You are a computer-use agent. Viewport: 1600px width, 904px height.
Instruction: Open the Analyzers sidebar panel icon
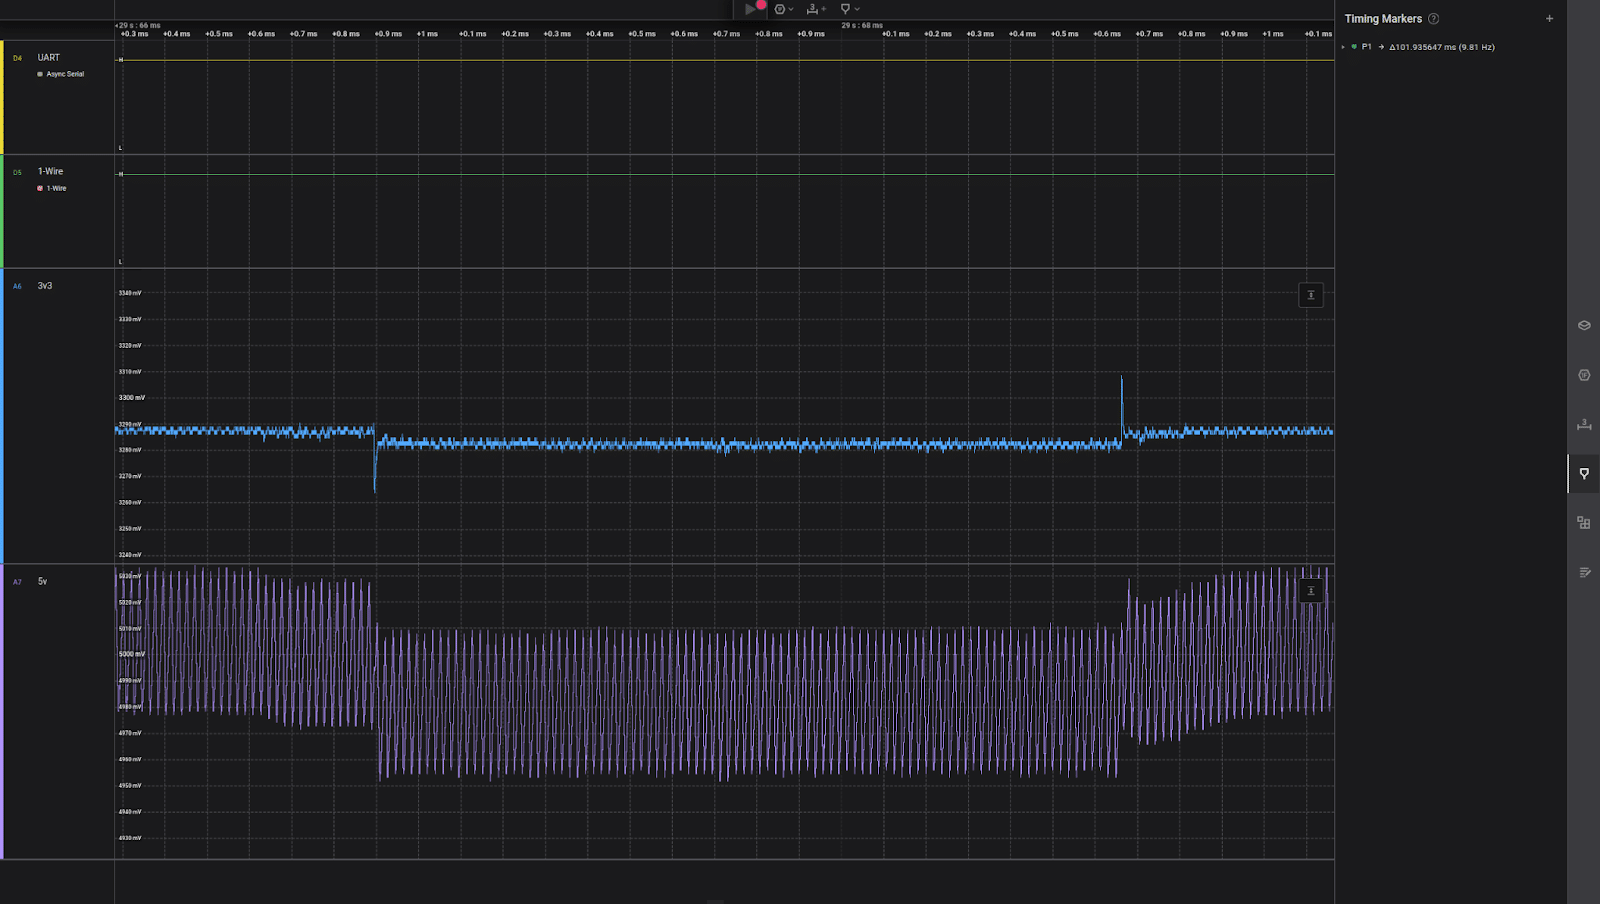point(1584,375)
